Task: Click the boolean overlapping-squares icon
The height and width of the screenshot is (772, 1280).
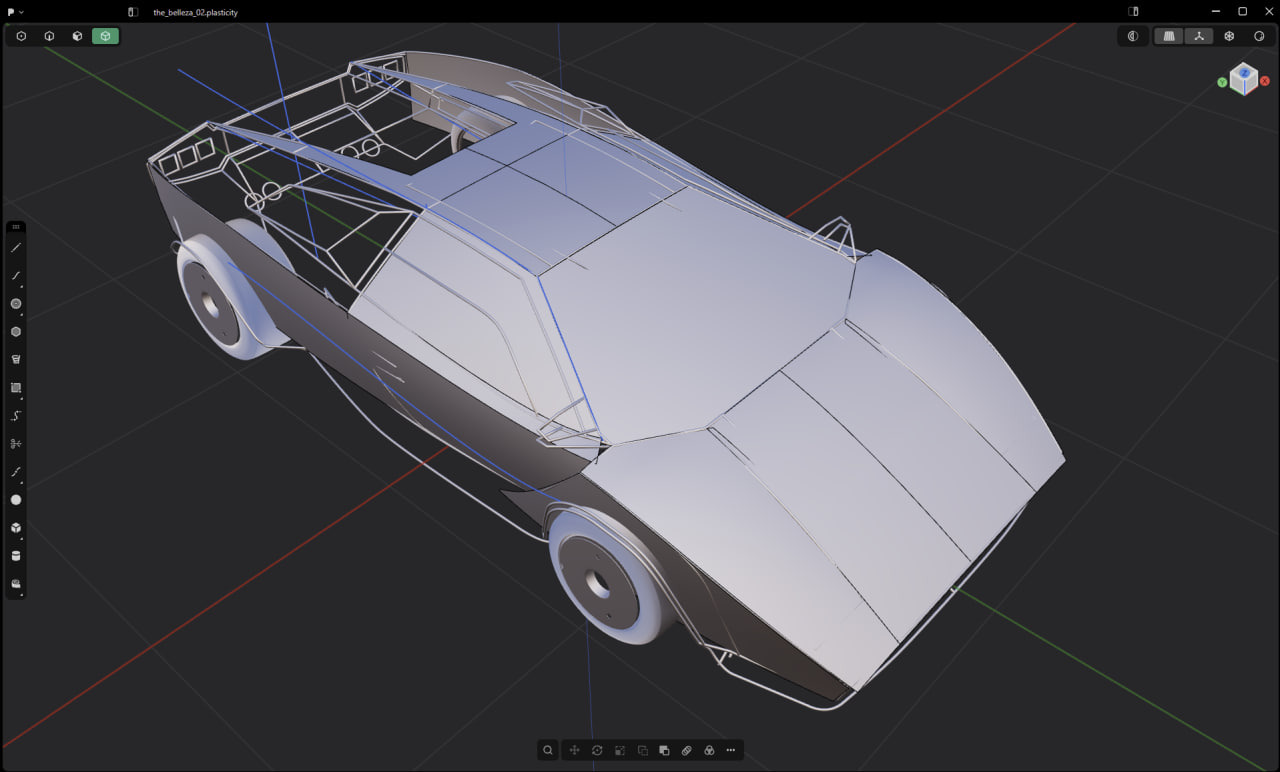Action: 664,750
